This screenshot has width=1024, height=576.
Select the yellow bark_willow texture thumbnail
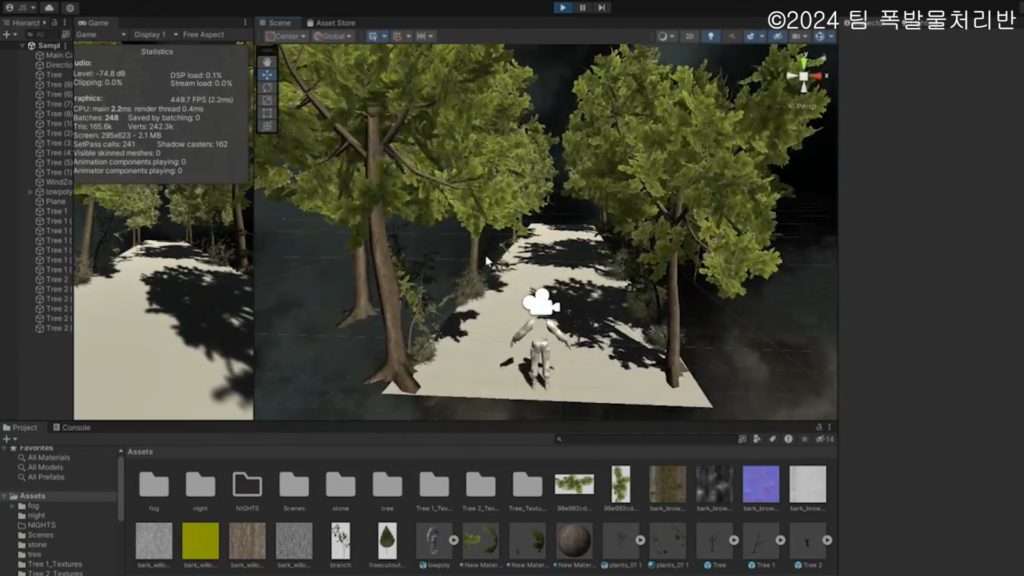pyautogui.click(x=200, y=540)
